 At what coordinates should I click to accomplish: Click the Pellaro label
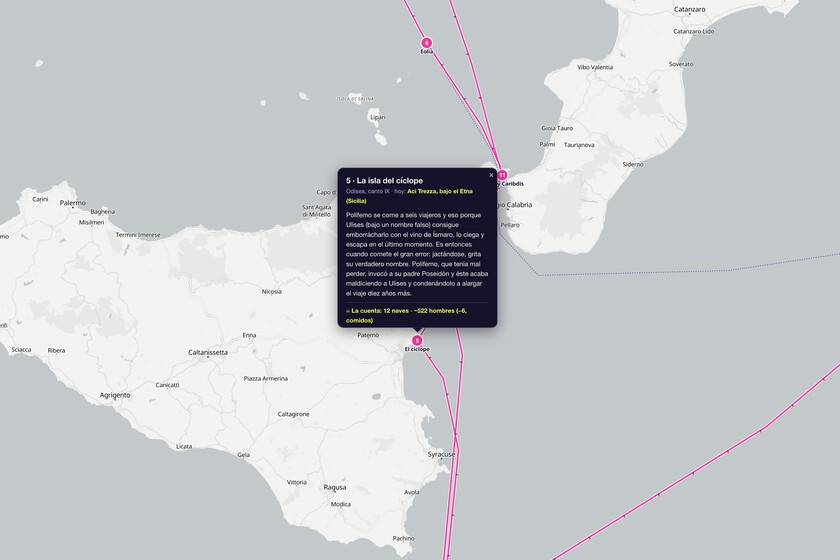510,225
